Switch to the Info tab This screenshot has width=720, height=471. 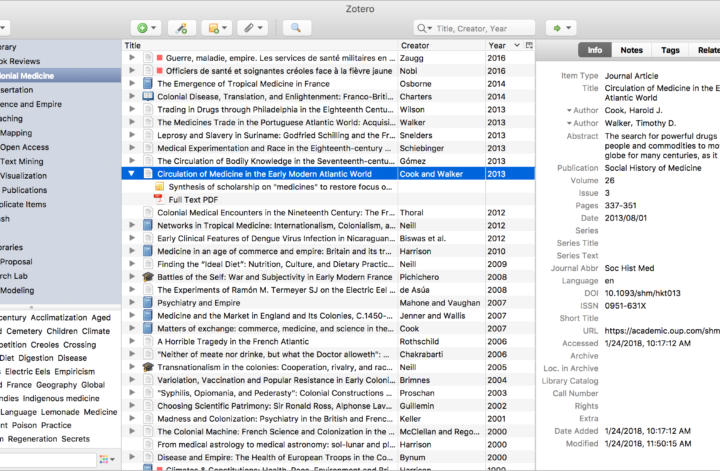(595, 50)
